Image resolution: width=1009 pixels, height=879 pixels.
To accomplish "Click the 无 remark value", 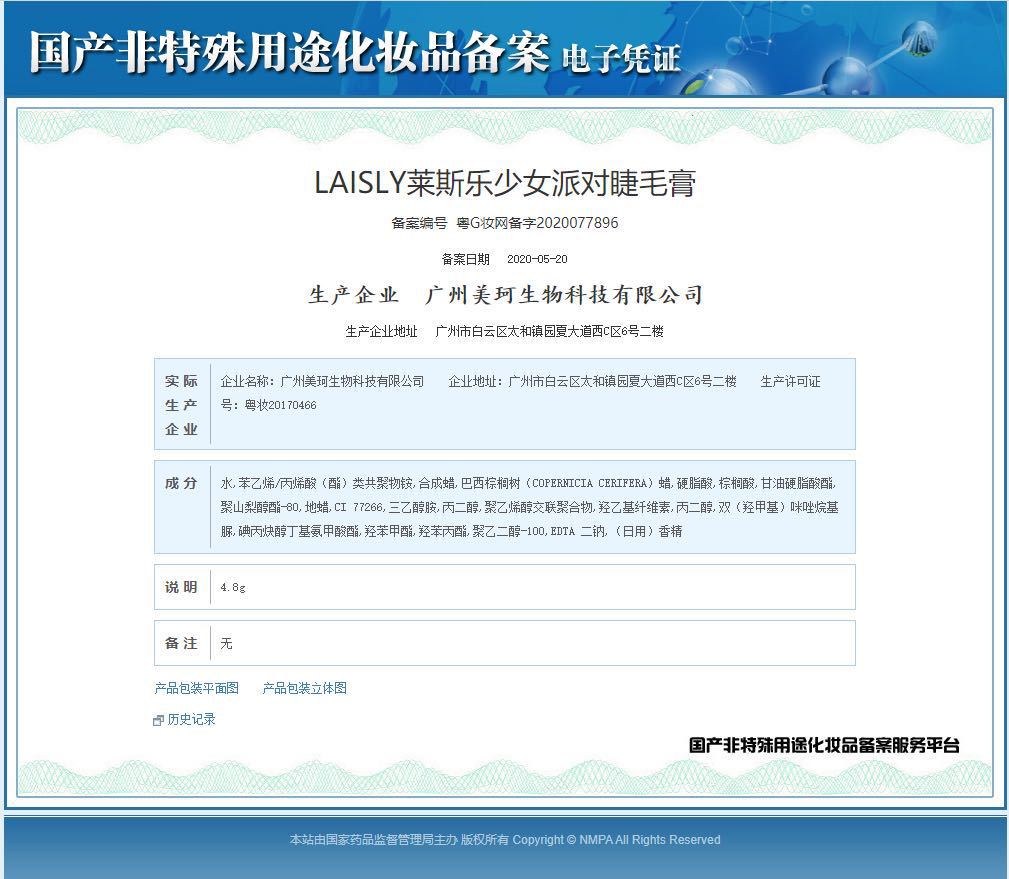I will coord(227,643).
